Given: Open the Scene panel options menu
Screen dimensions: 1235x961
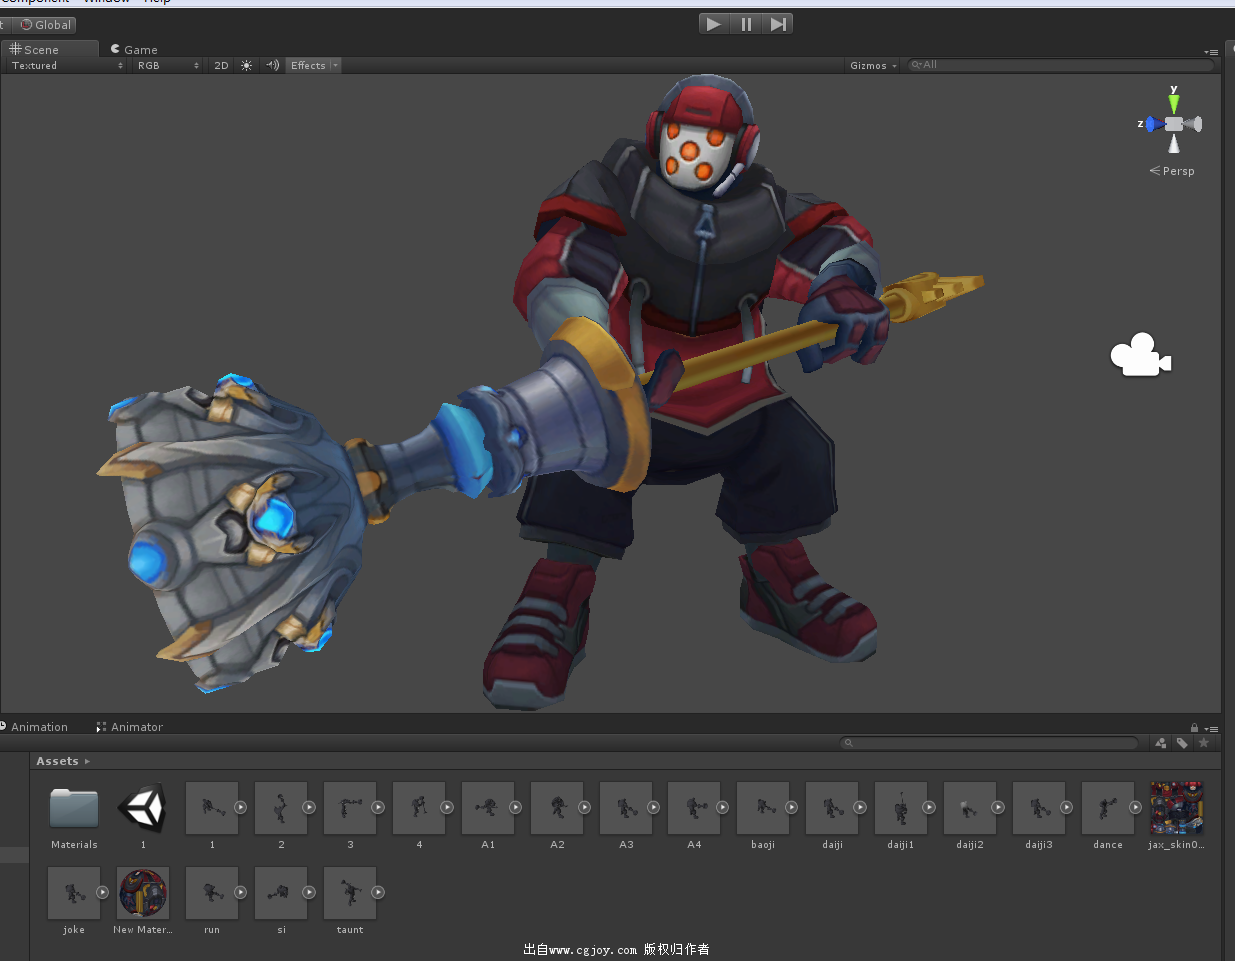Looking at the screenshot, I should click(x=1211, y=51).
